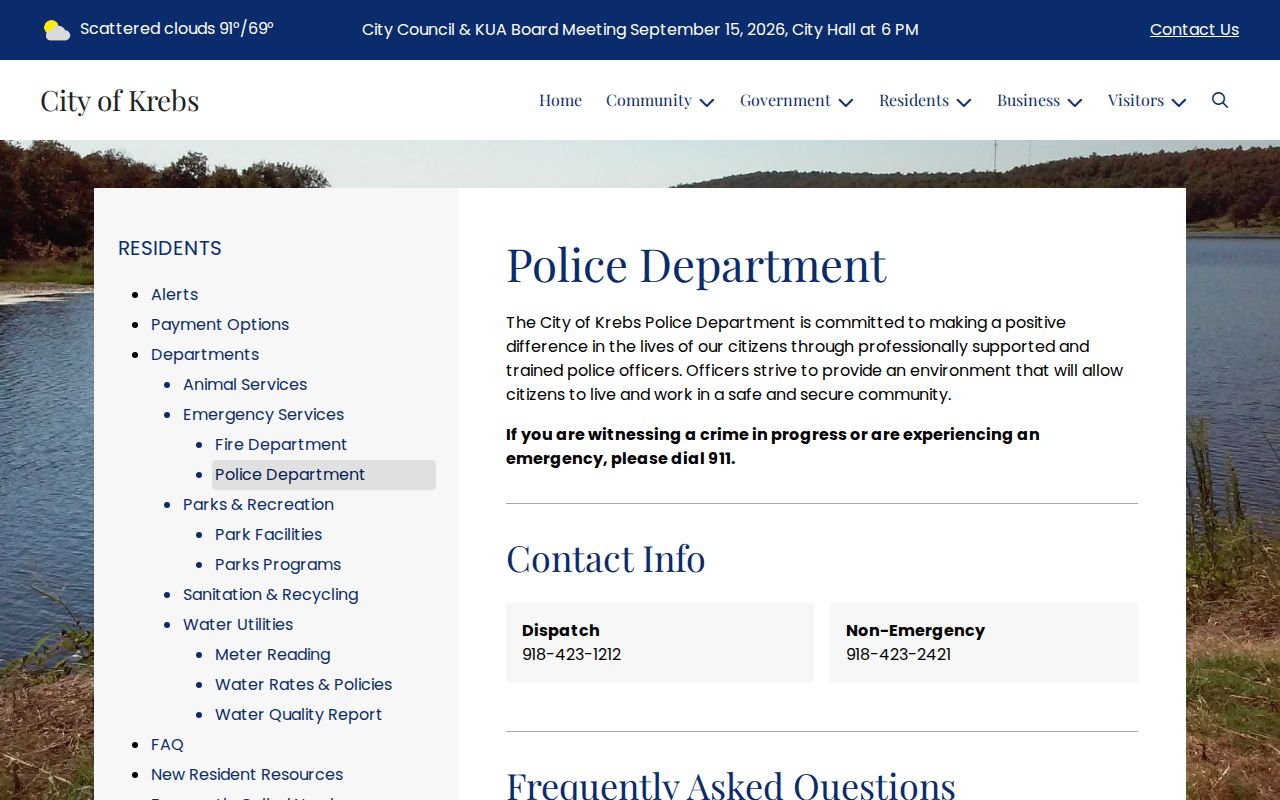This screenshot has height=800, width=1280.
Task: Open the Residents menu chevron
Action: coord(964,102)
